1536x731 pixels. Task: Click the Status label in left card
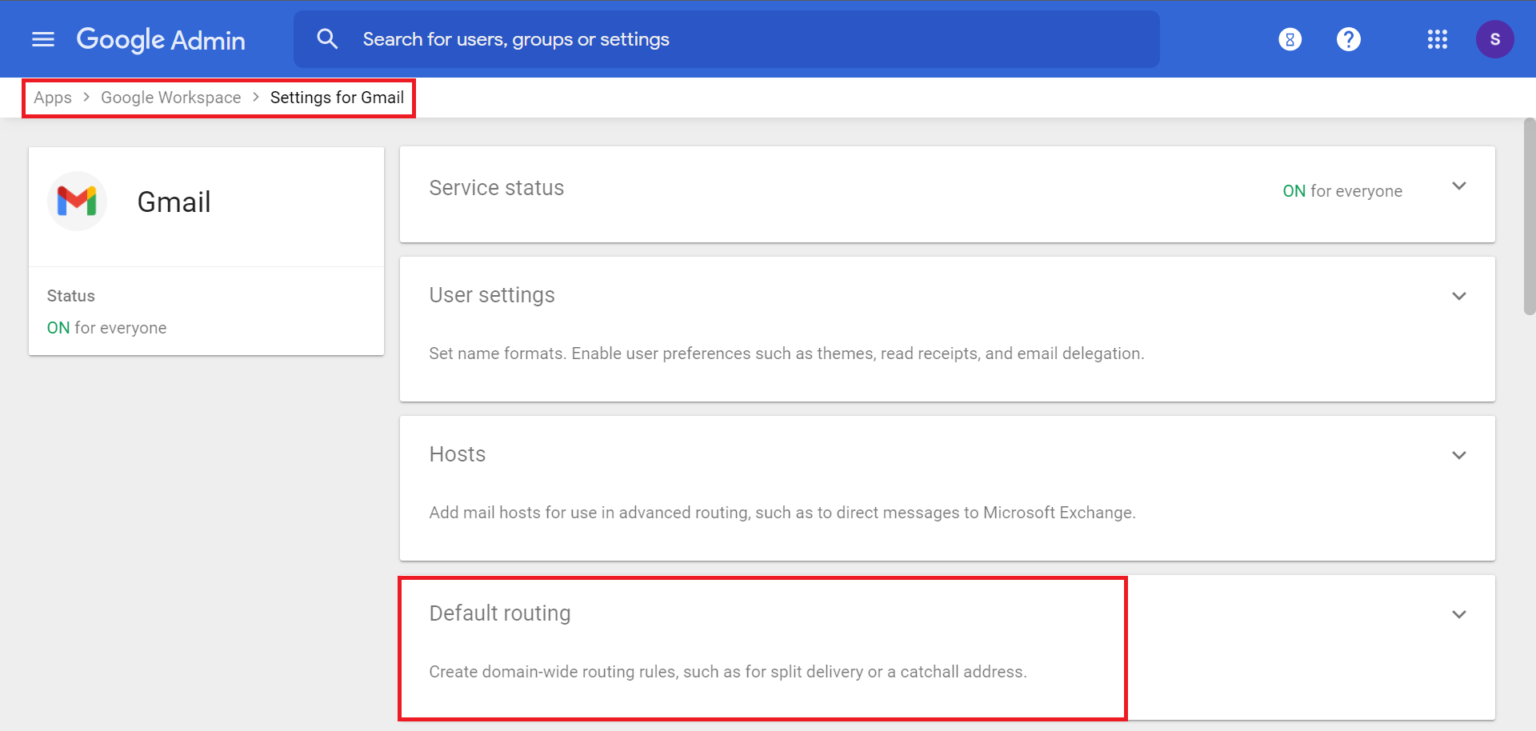pos(71,296)
